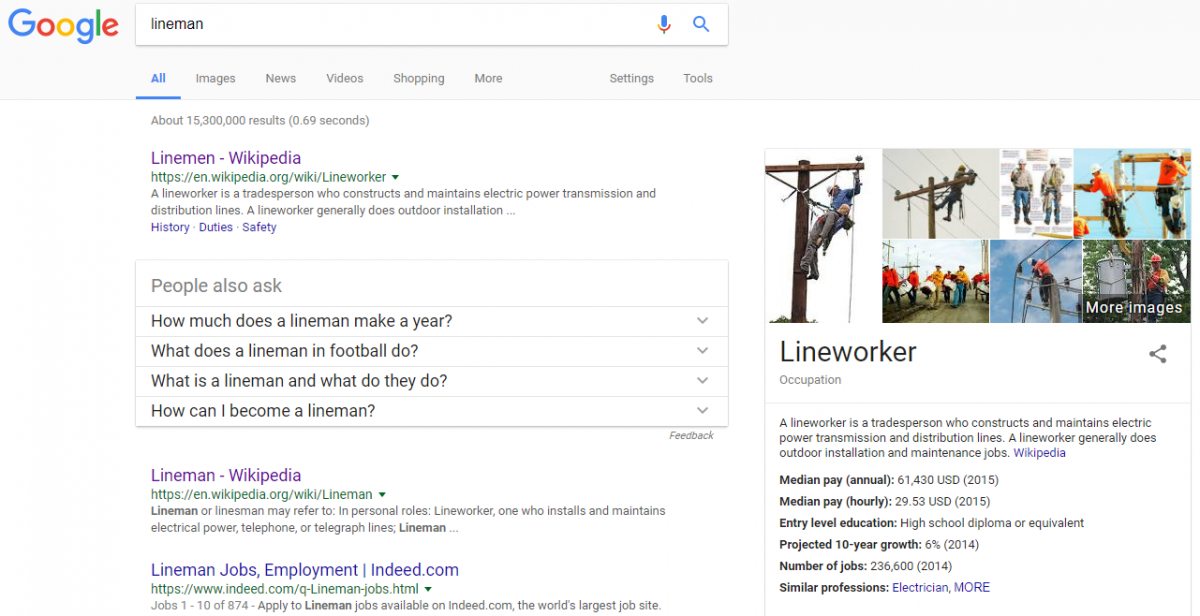Select the All results tab
The width and height of the screenshot is (1200, 616).
(x=158, y=78)
